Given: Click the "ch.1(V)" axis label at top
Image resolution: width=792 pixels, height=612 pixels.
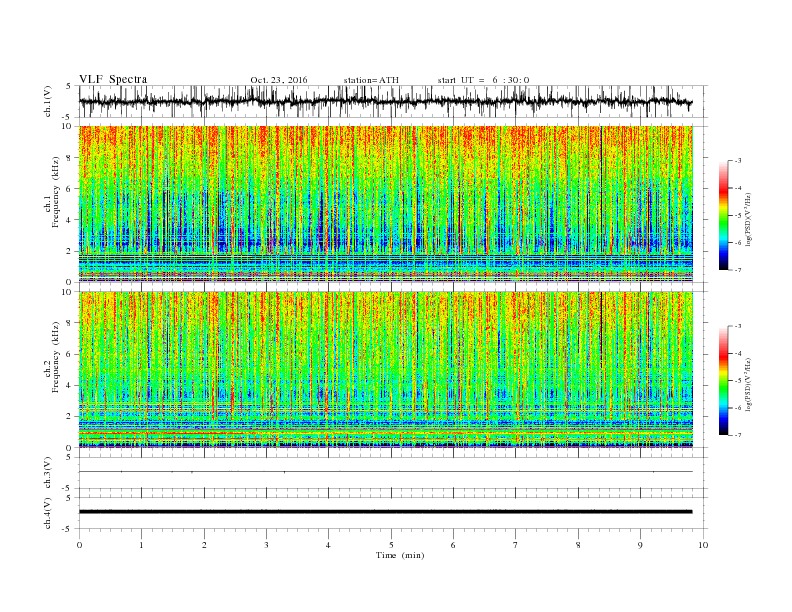Looking at the screenshot, I should coord(48,102).
